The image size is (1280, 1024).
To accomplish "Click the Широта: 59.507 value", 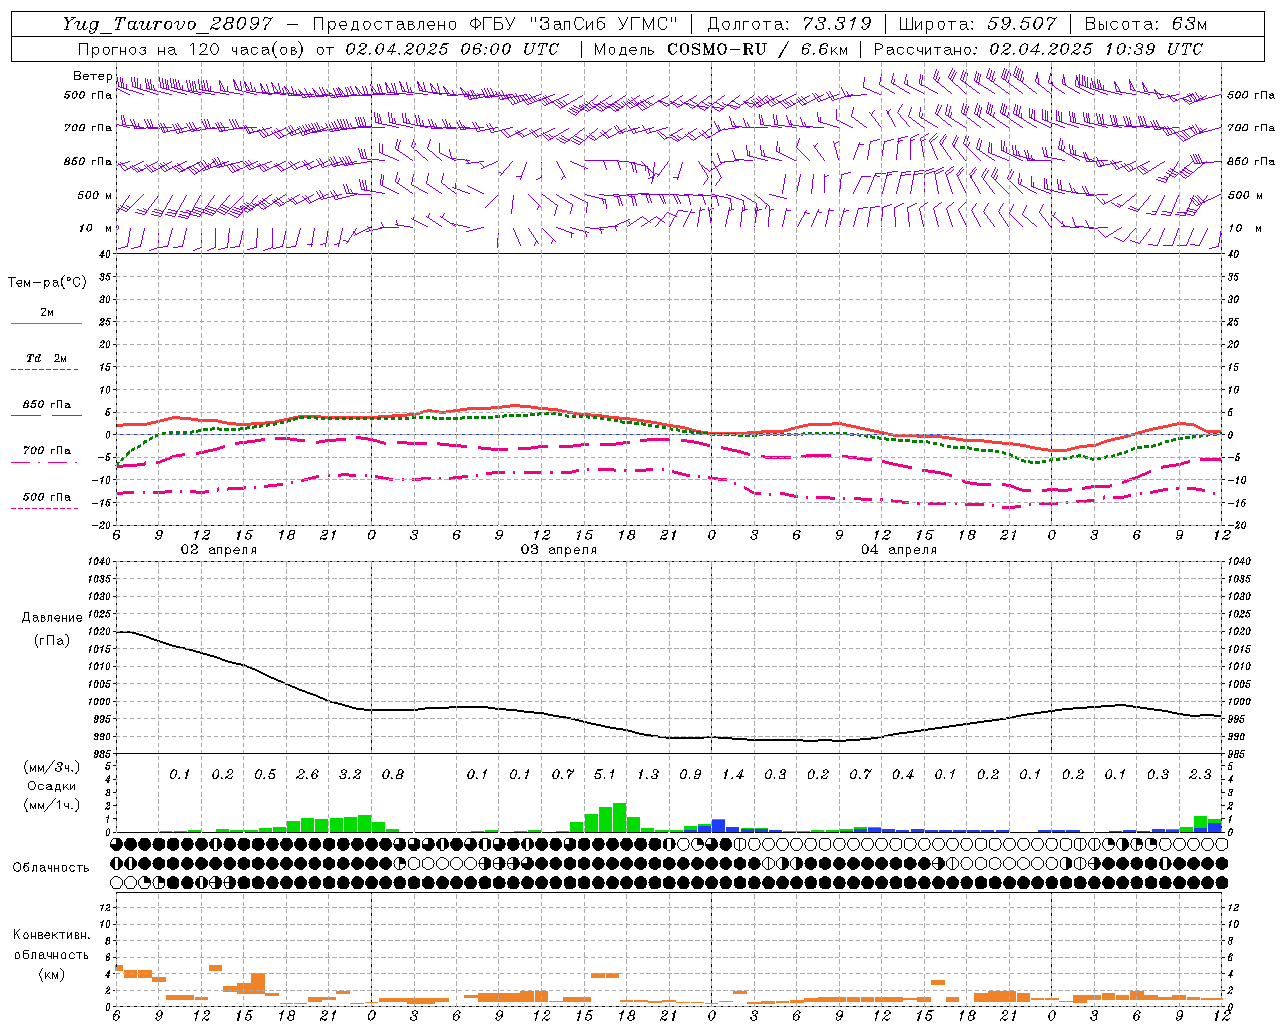I will click(977, 24).
